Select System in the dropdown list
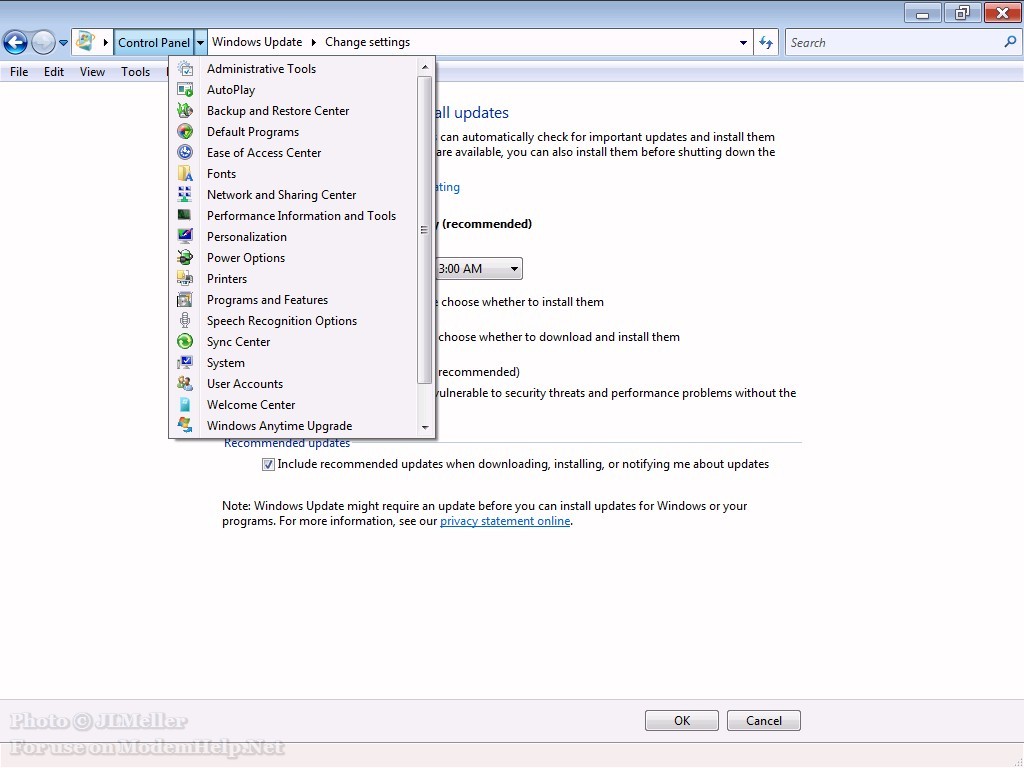Viewport: 1024px width, 768px height. click(293, 362)
